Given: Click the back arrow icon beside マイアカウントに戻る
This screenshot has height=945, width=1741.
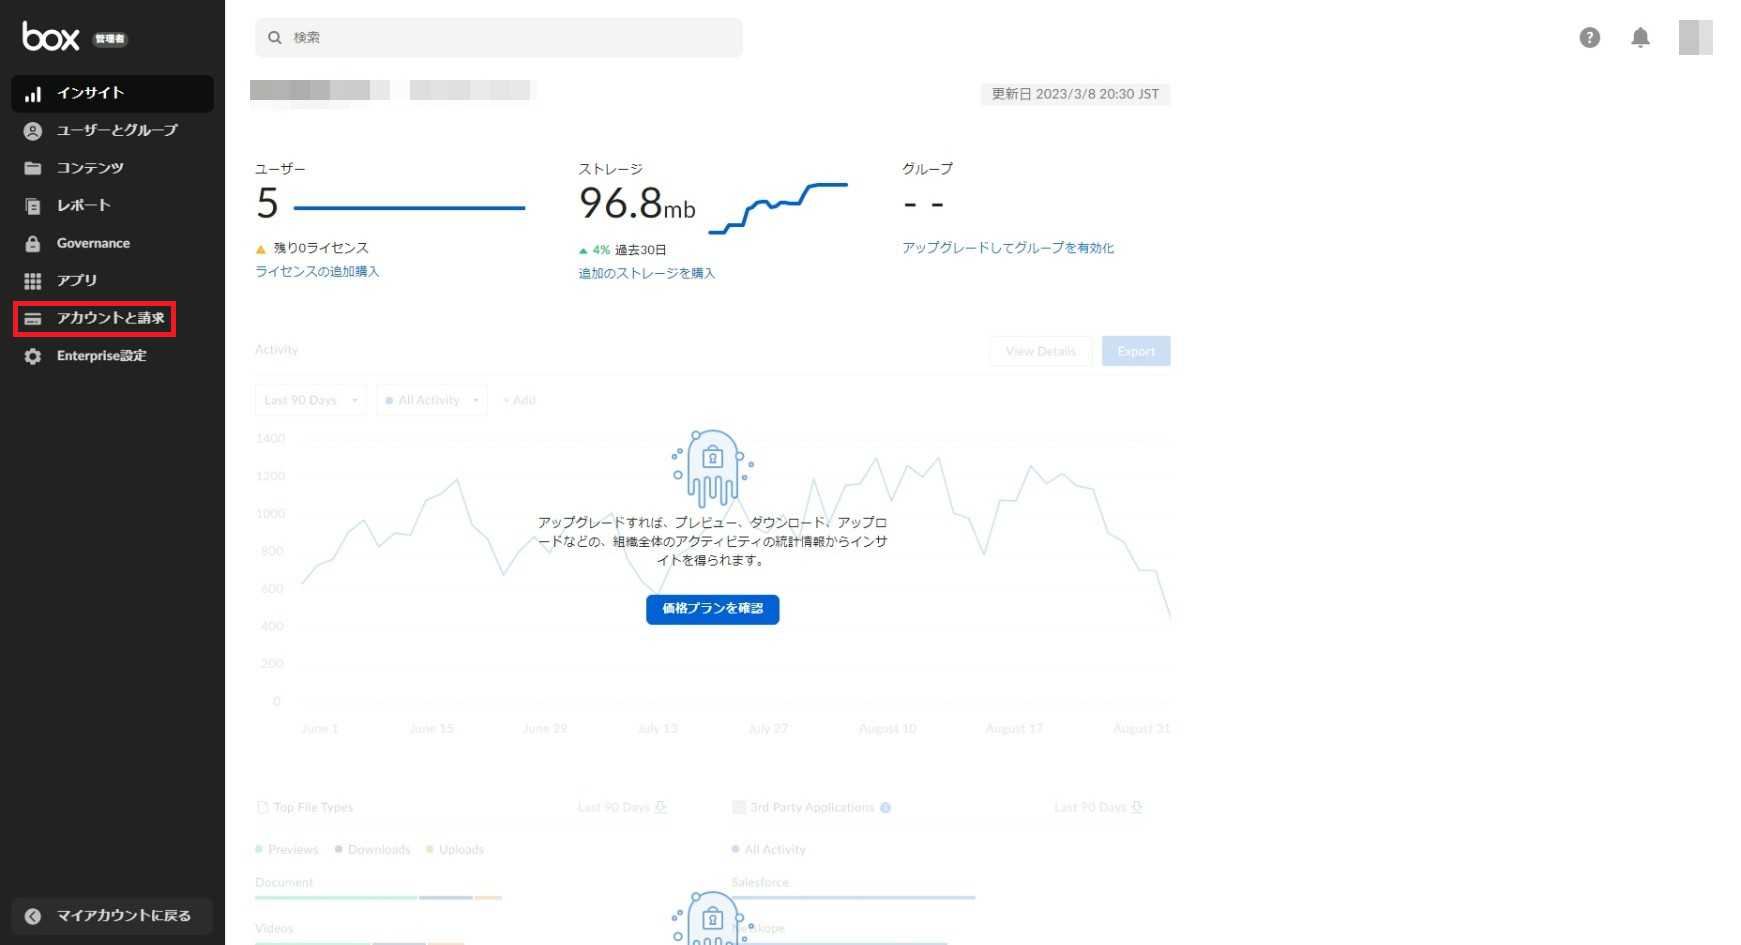Looking at the screenshot, I should 33,916.
